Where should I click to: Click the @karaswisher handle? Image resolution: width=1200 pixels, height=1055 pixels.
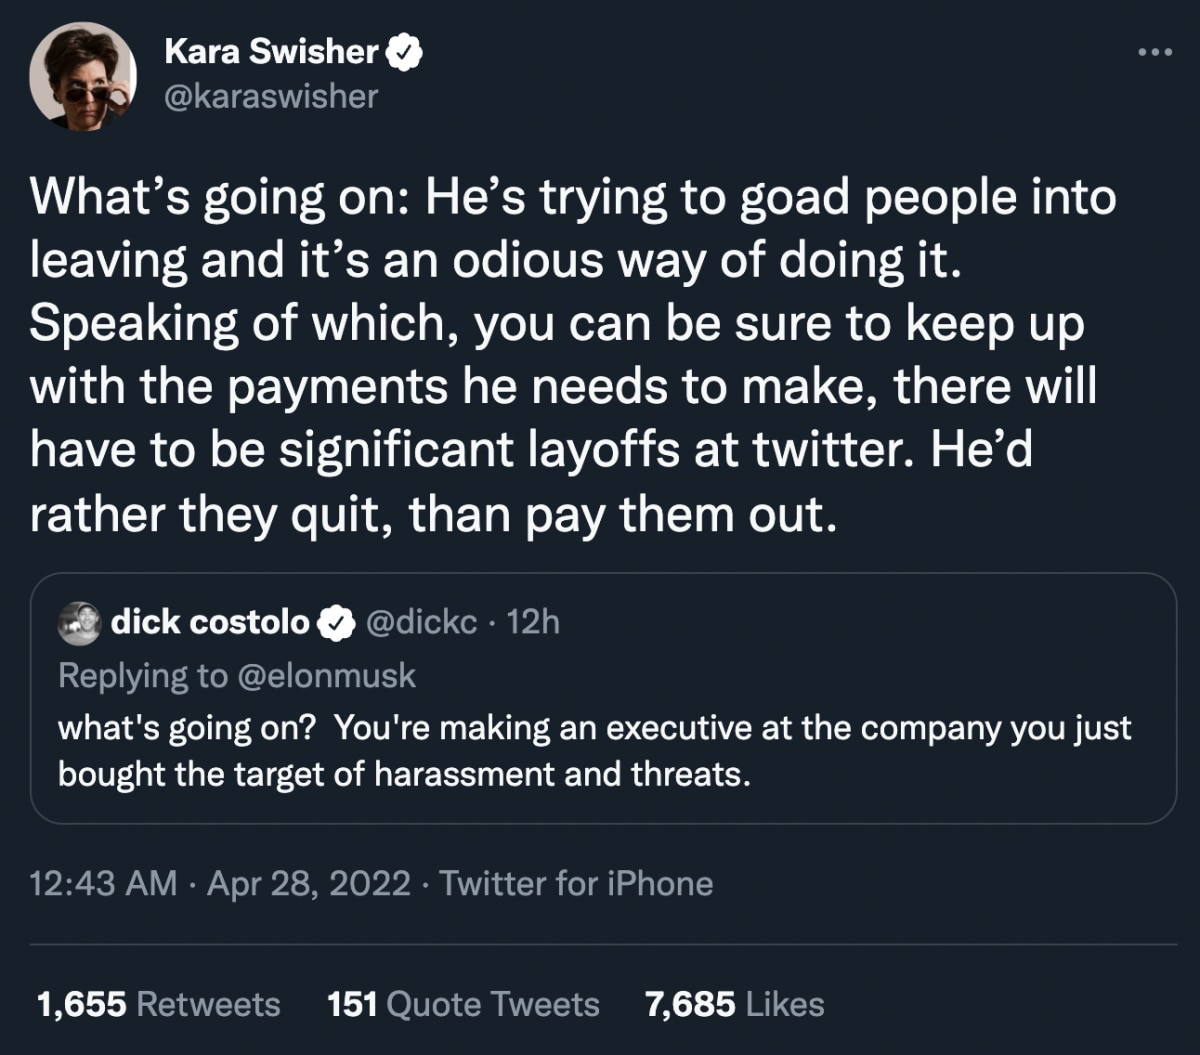(271, 96)
